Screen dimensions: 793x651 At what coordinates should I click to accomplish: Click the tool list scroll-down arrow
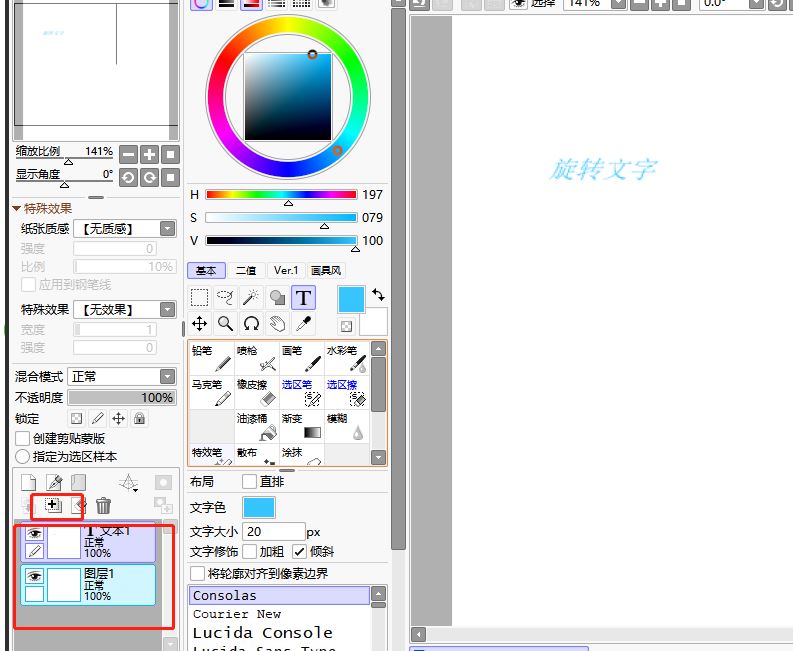[378, 458]
